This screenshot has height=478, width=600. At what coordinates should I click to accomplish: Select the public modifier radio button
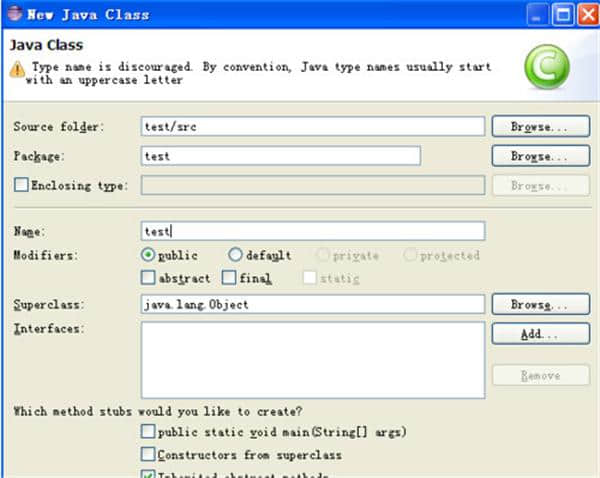(x=149, y=255)
